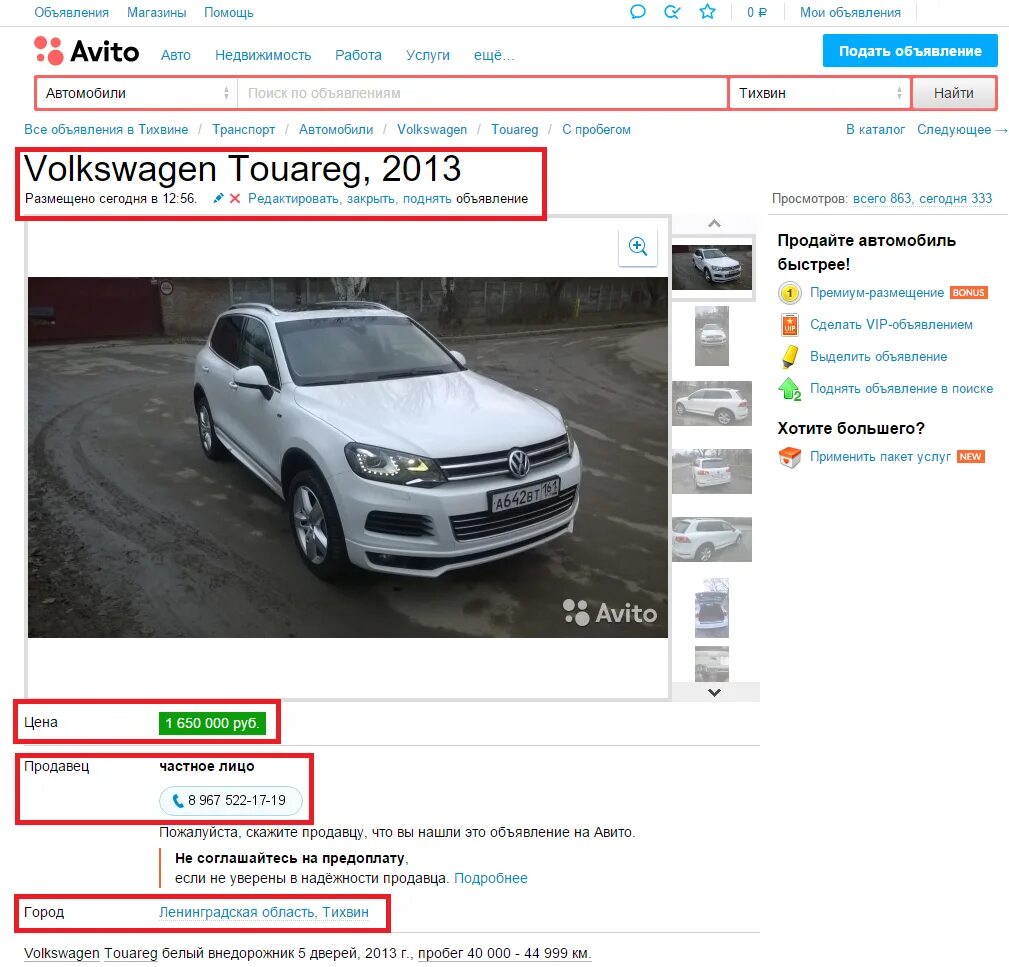Open the Автомобили category dropdown

pyautogui.click(x=135, y=92)
